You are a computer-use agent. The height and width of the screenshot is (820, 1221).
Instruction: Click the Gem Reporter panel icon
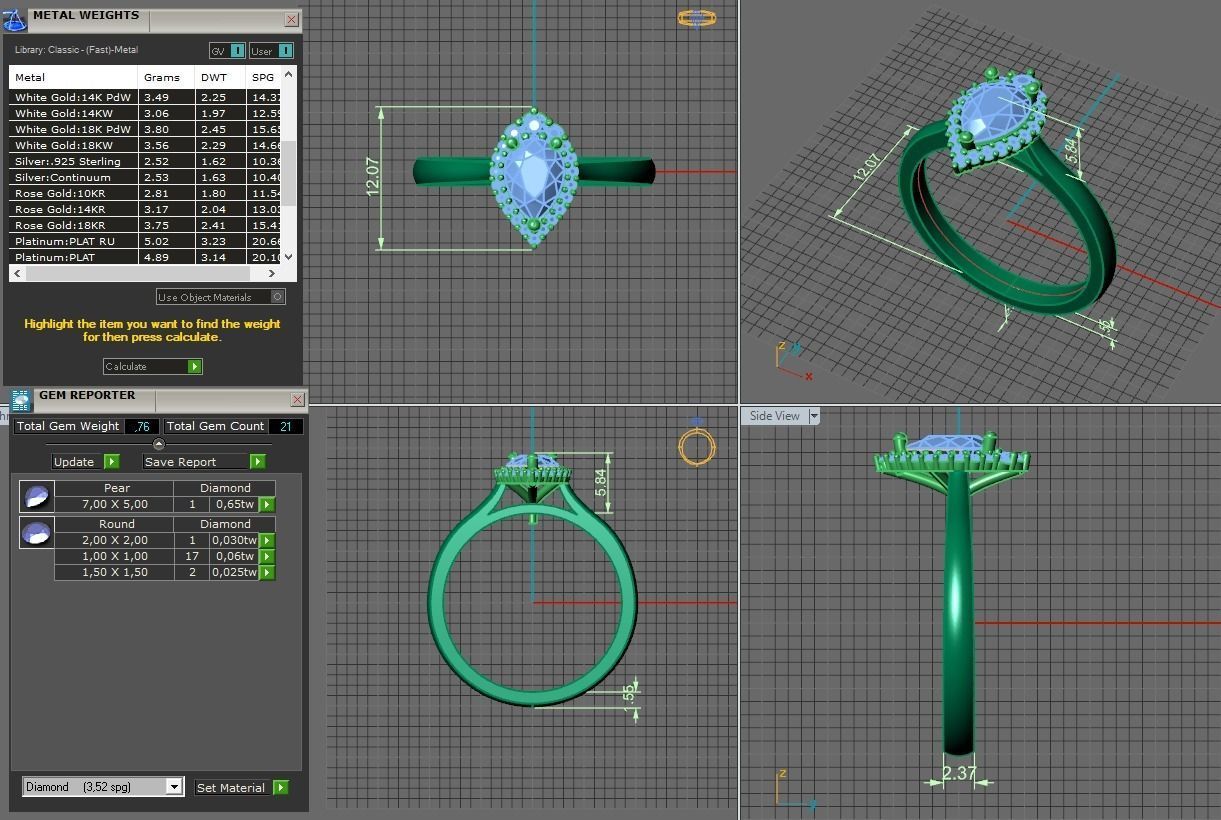(21, 400)
